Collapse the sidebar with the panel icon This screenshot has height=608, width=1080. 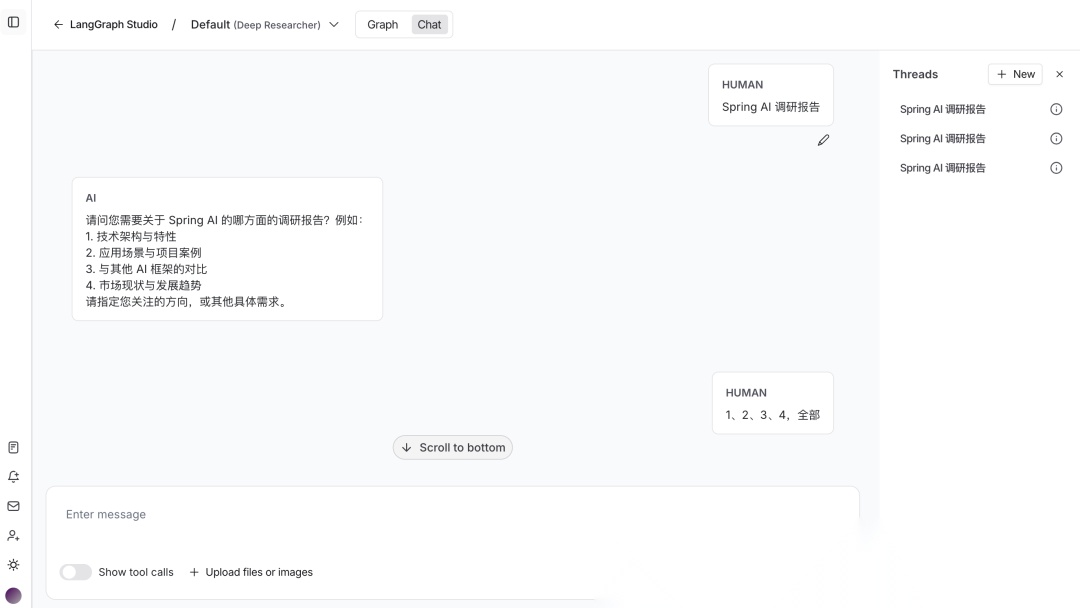[x=13, y=21]
